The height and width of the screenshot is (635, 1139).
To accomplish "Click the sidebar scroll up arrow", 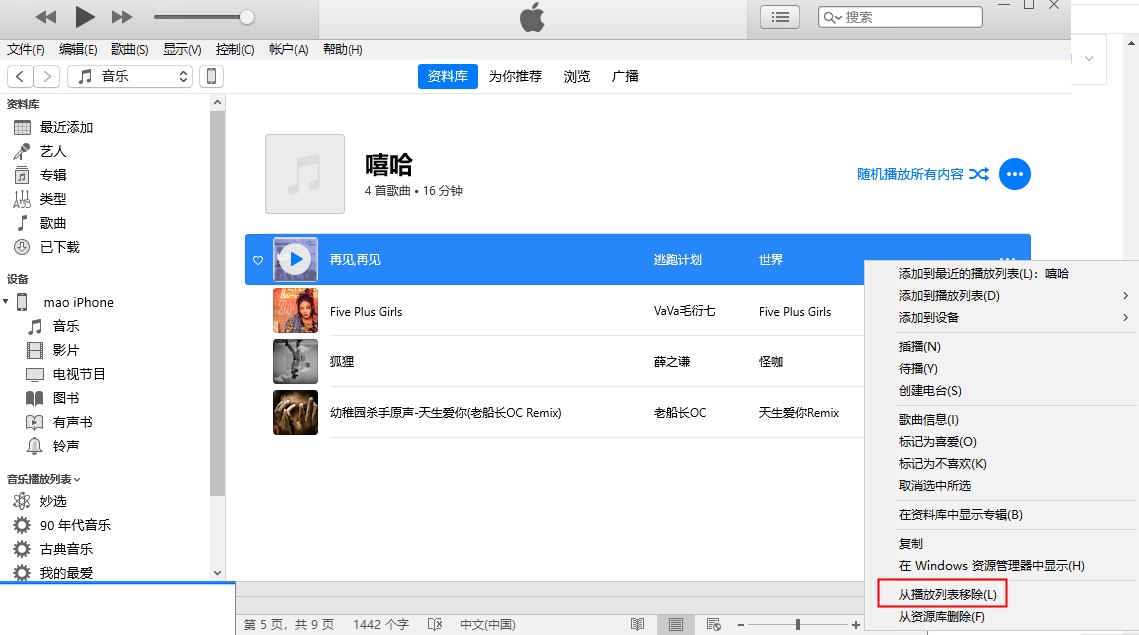I will click(217, 102).
